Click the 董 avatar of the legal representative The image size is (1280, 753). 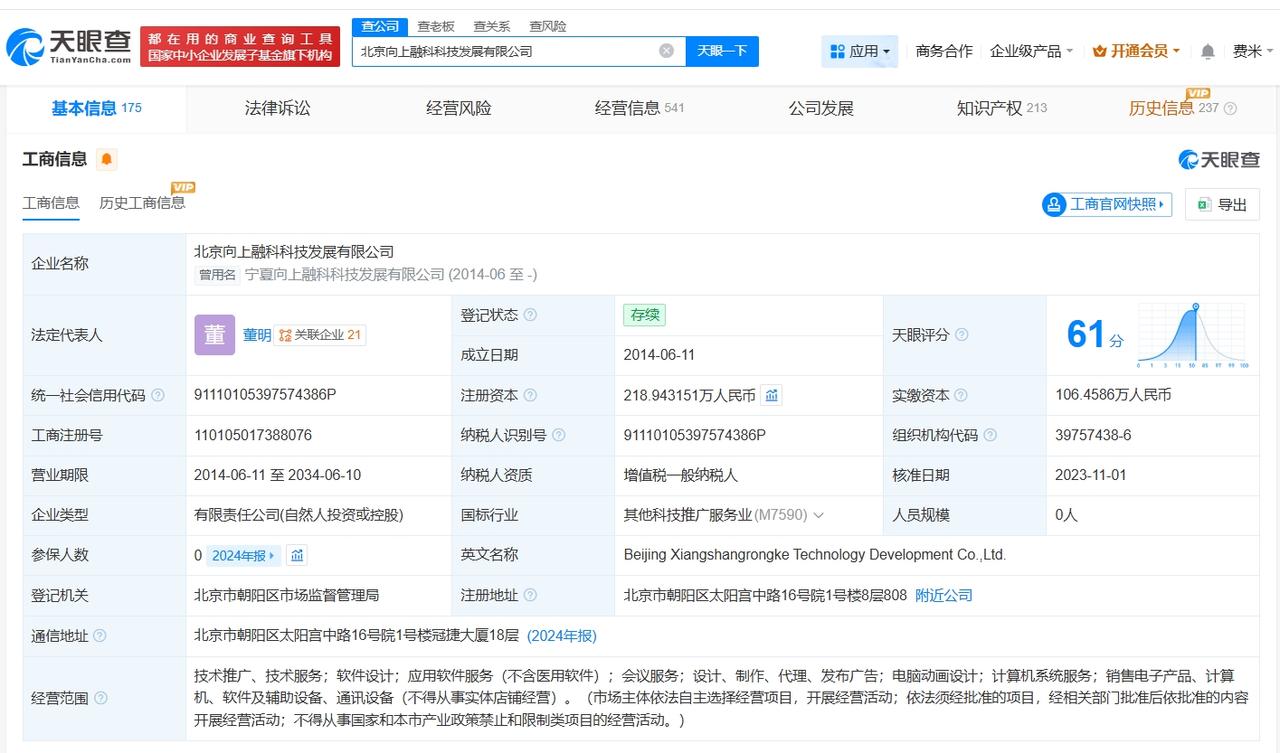click(x=215, y=335)
